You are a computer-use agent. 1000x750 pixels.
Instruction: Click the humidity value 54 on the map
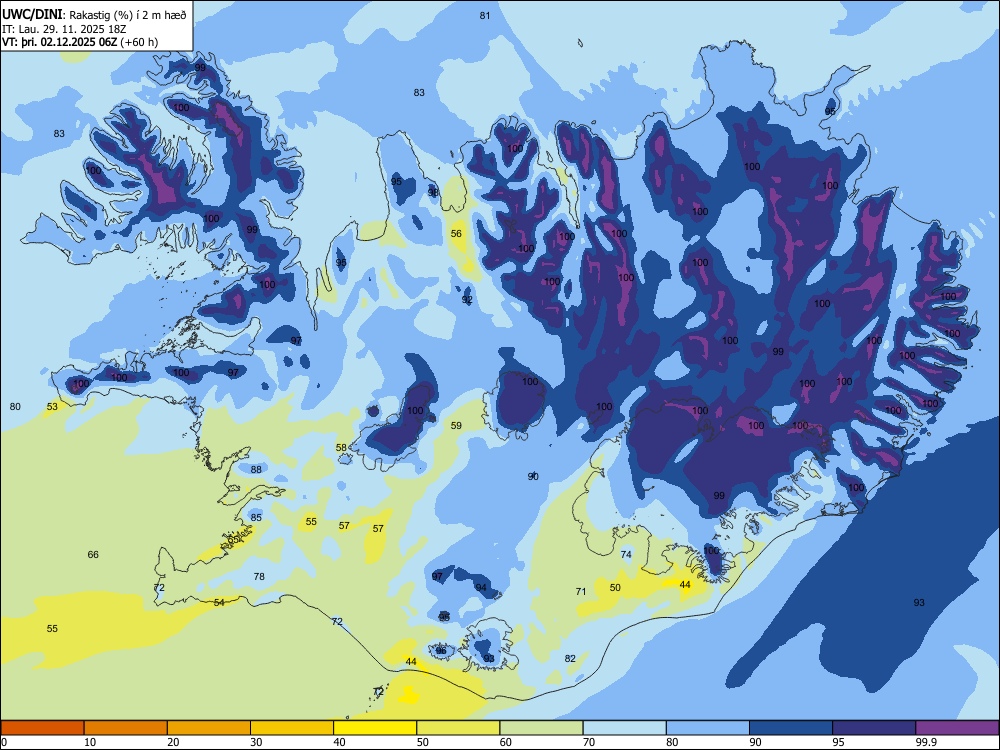[219, 603]
